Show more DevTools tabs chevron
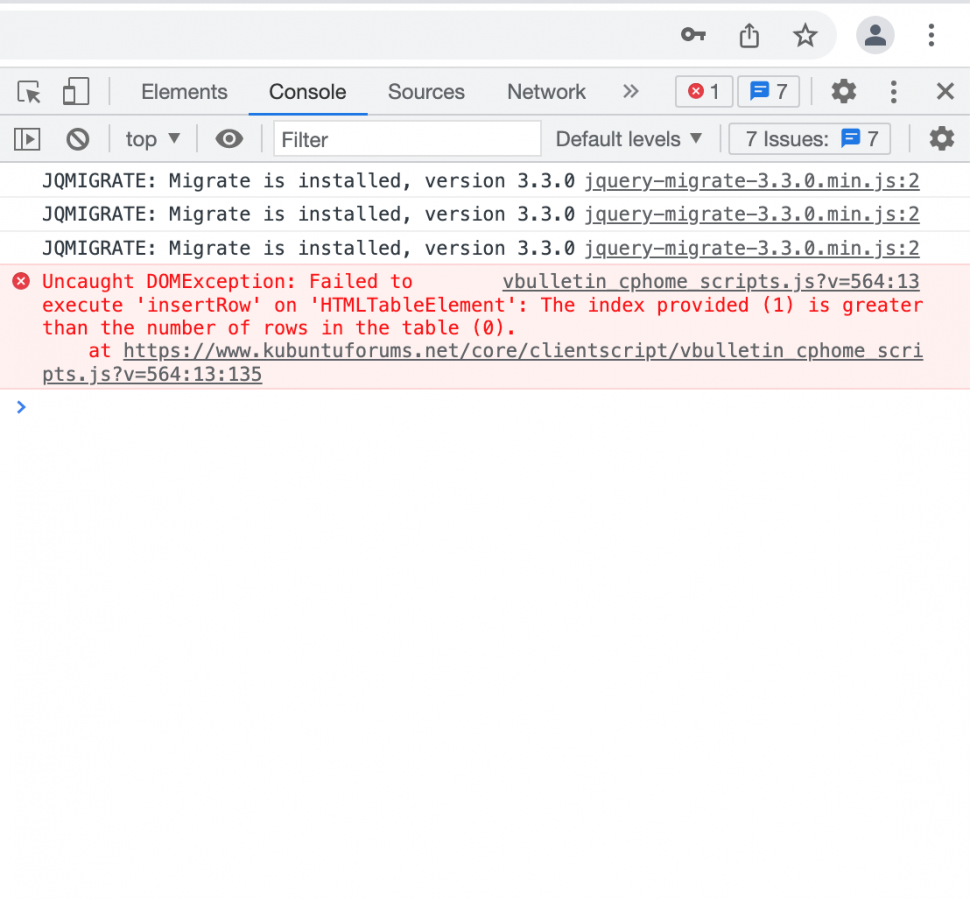This screenshot has height=900, width=970. 630,92
